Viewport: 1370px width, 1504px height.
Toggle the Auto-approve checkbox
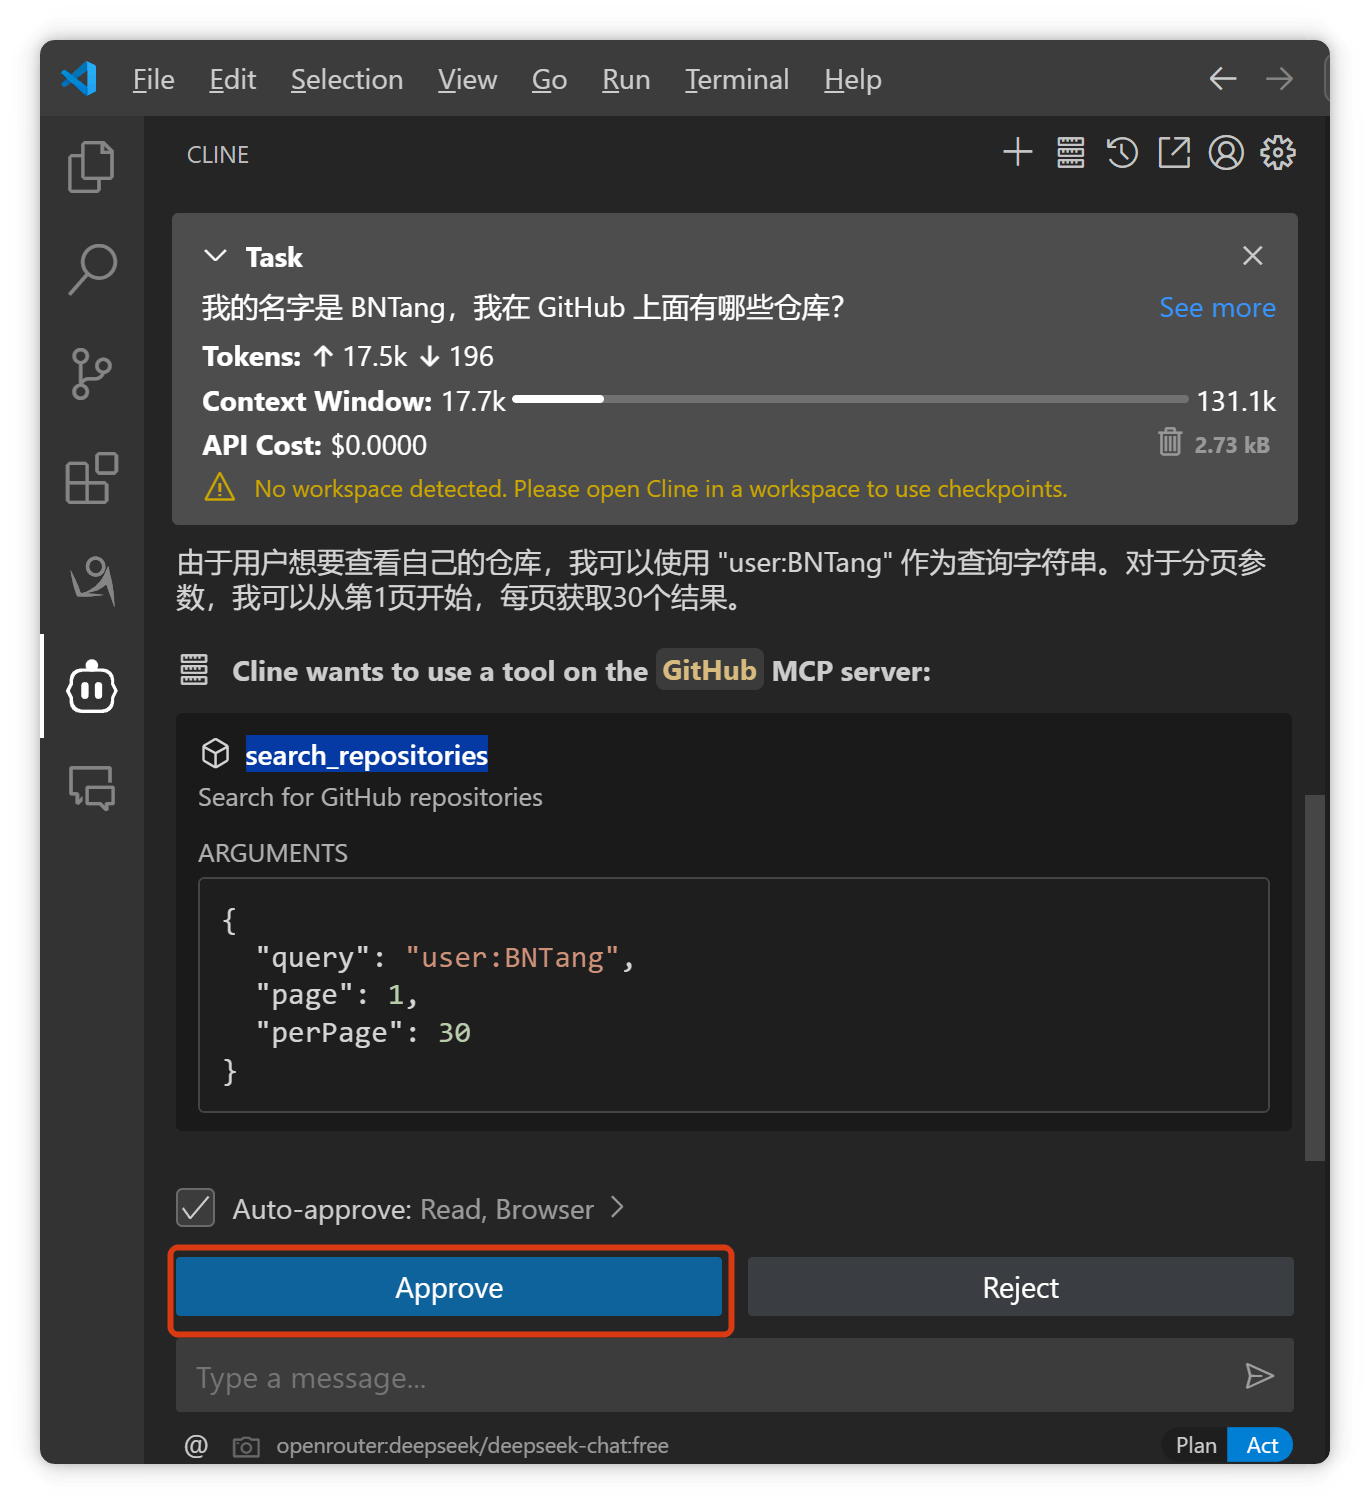[195, 1208]
